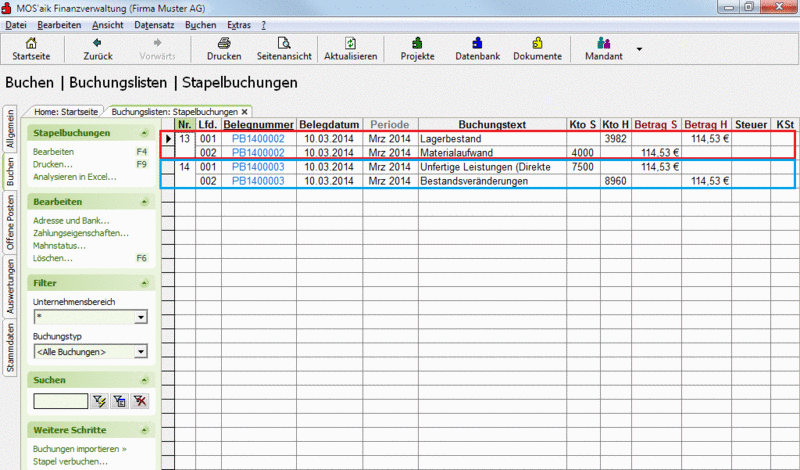Select the Materialaufwand booking text cell
The height and width of the screenshot is (470, 800).
click(x=492, y=153)
